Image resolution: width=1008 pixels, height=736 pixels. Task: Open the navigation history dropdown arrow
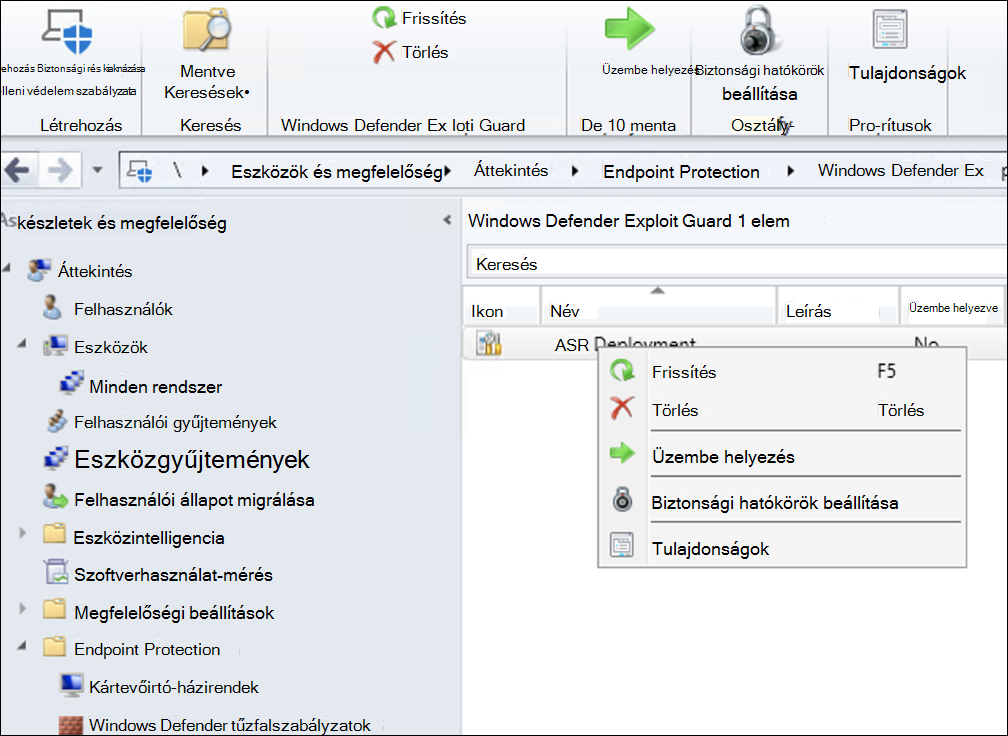click(x=97, y=170)
